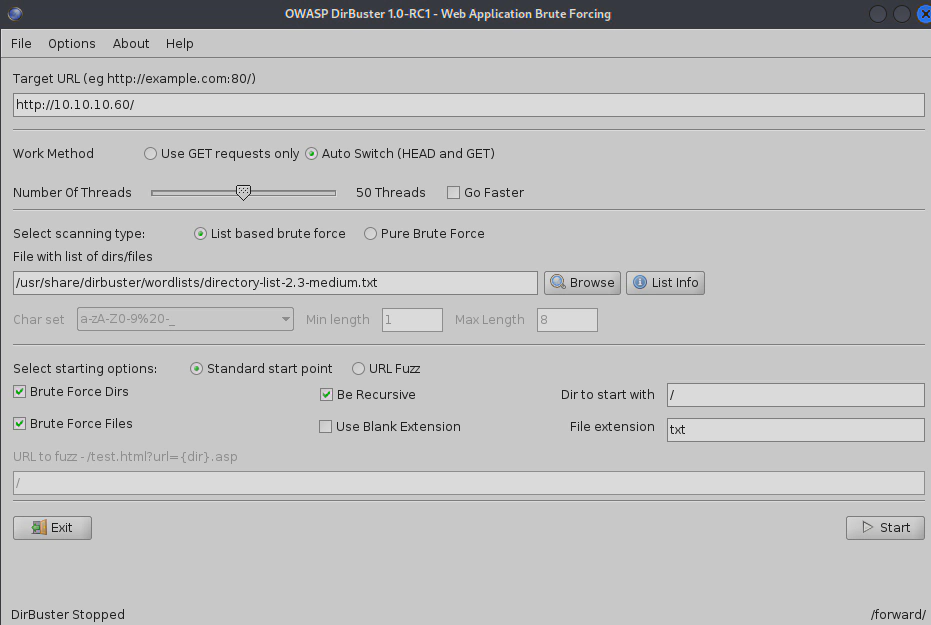This screenshot has width=931, height=625.
Task: Click the Number Of Threads slider handle
Action: pos(243,192)
